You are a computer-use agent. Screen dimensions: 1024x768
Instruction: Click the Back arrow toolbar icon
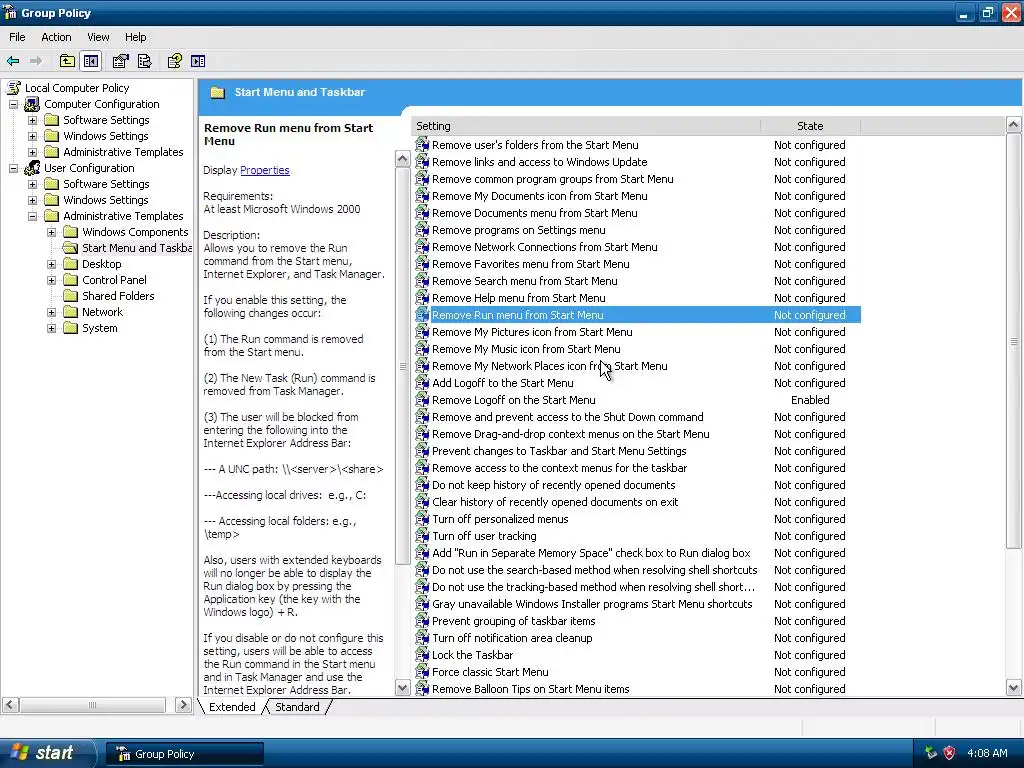(x=13, y=61)
